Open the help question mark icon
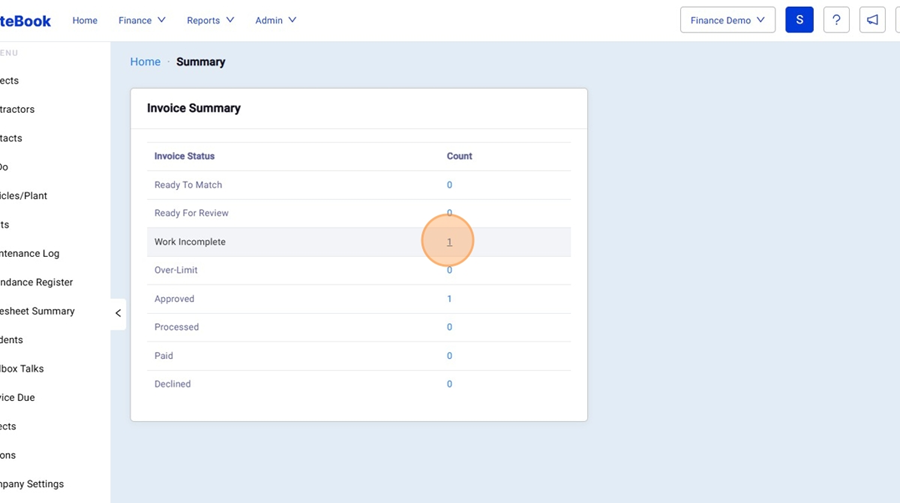 [x=836, y=20]
